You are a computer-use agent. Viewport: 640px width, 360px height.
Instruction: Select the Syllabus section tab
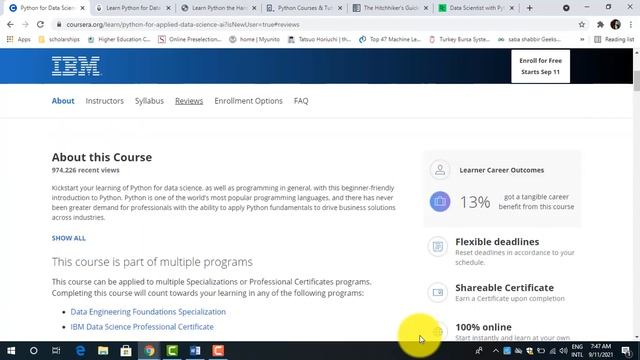(149, 101)
